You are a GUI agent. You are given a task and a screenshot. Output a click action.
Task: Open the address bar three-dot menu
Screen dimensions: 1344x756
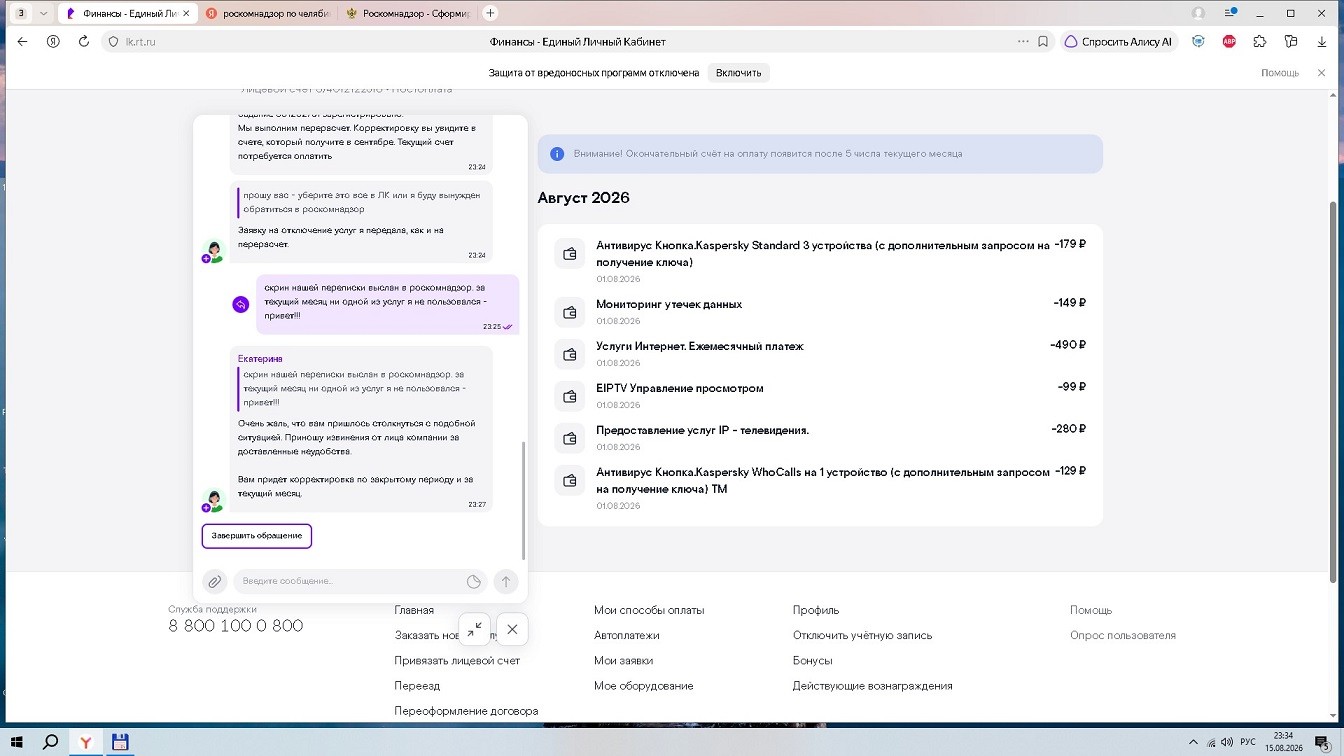[1023, 42]
